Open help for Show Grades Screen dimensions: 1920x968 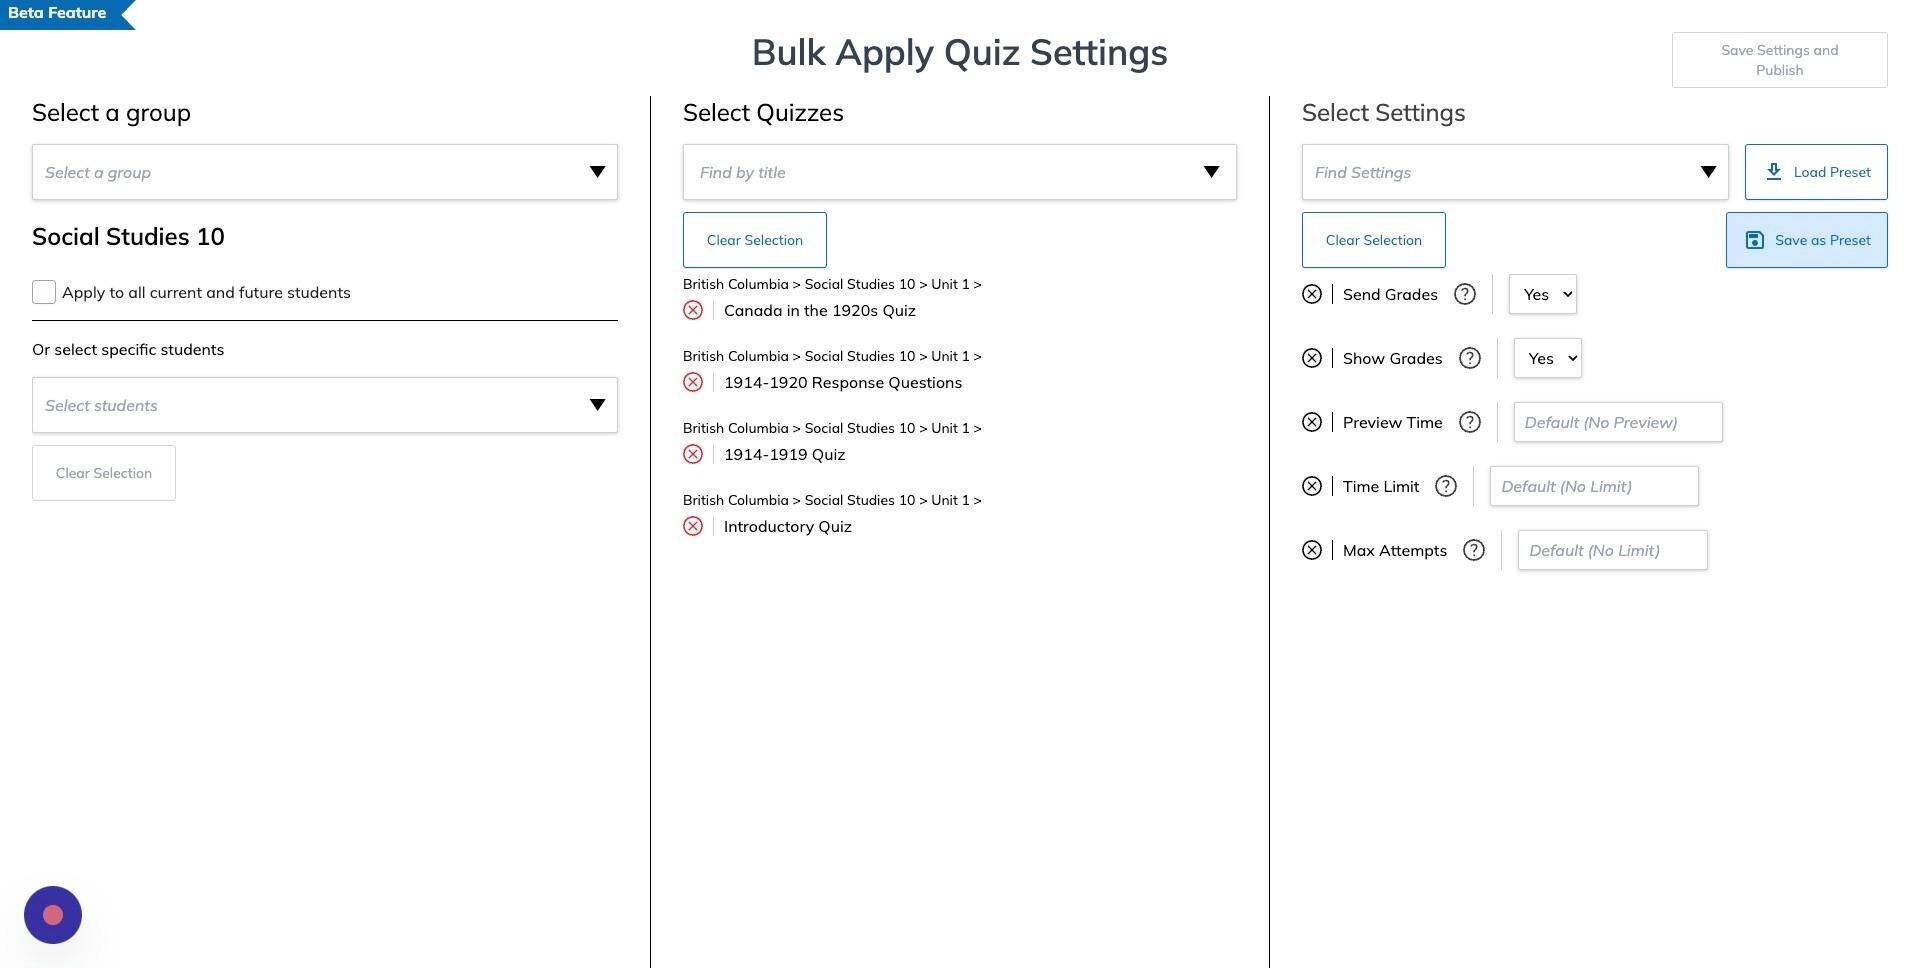tap(1469, 358)
